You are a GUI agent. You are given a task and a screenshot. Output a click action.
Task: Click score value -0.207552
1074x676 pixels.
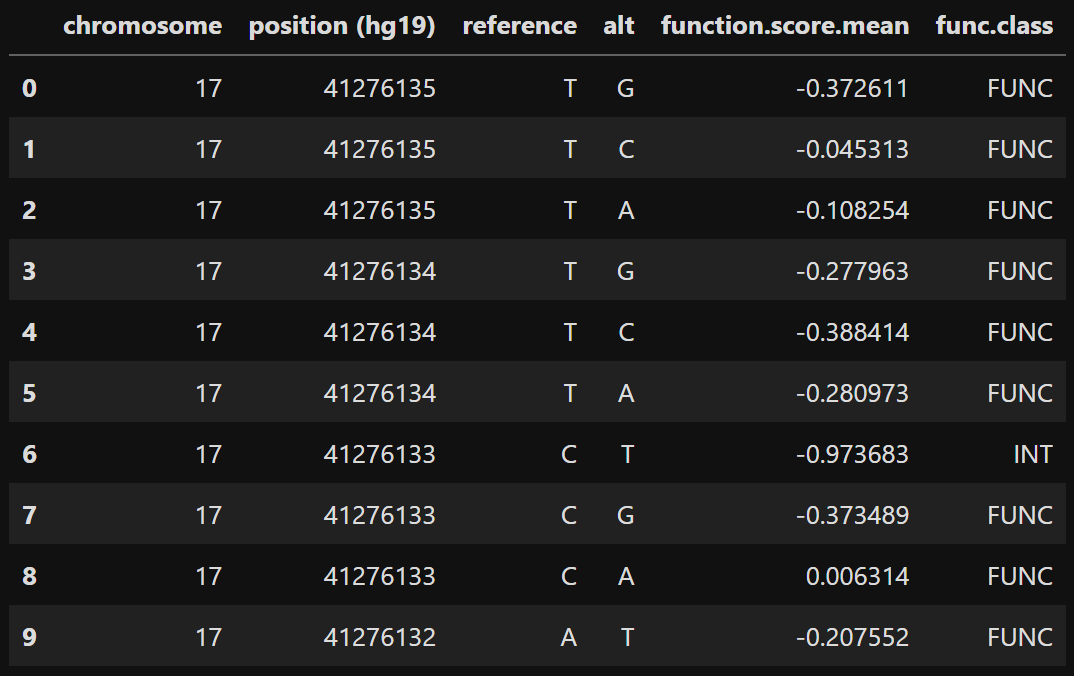(x=852, y=637)
